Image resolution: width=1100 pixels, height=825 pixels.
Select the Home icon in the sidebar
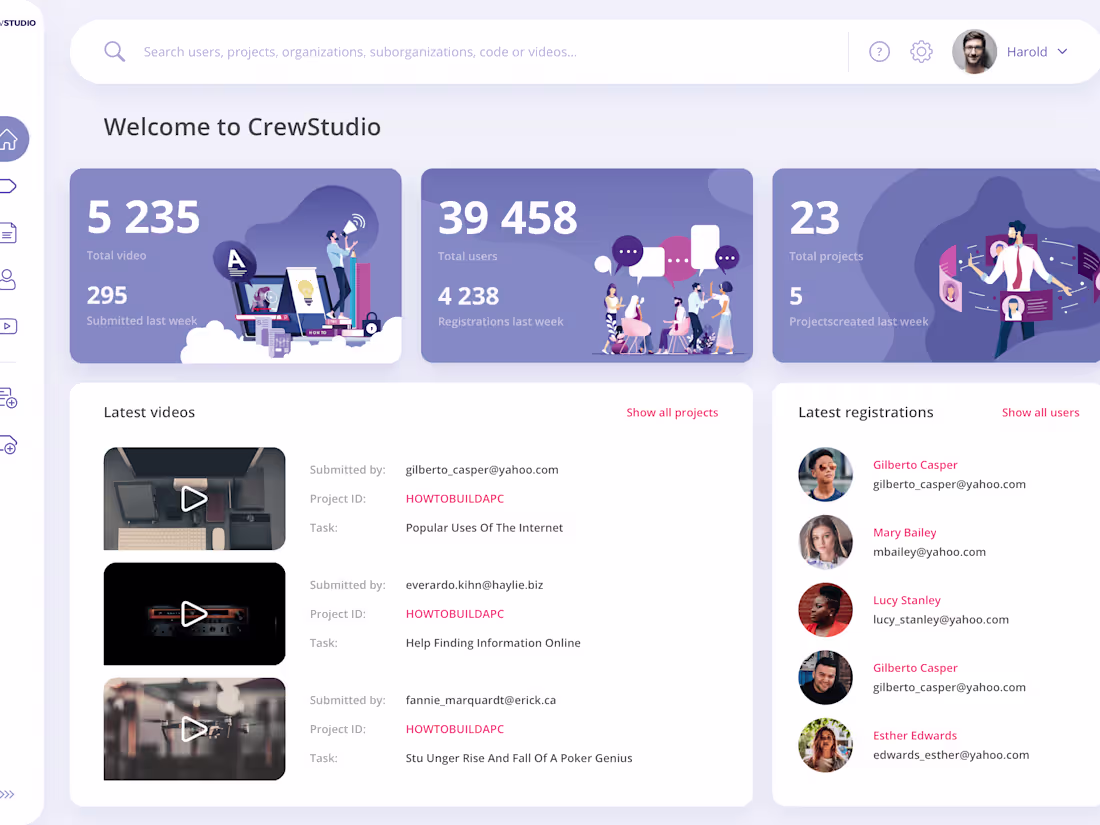(x=9, y=139)
